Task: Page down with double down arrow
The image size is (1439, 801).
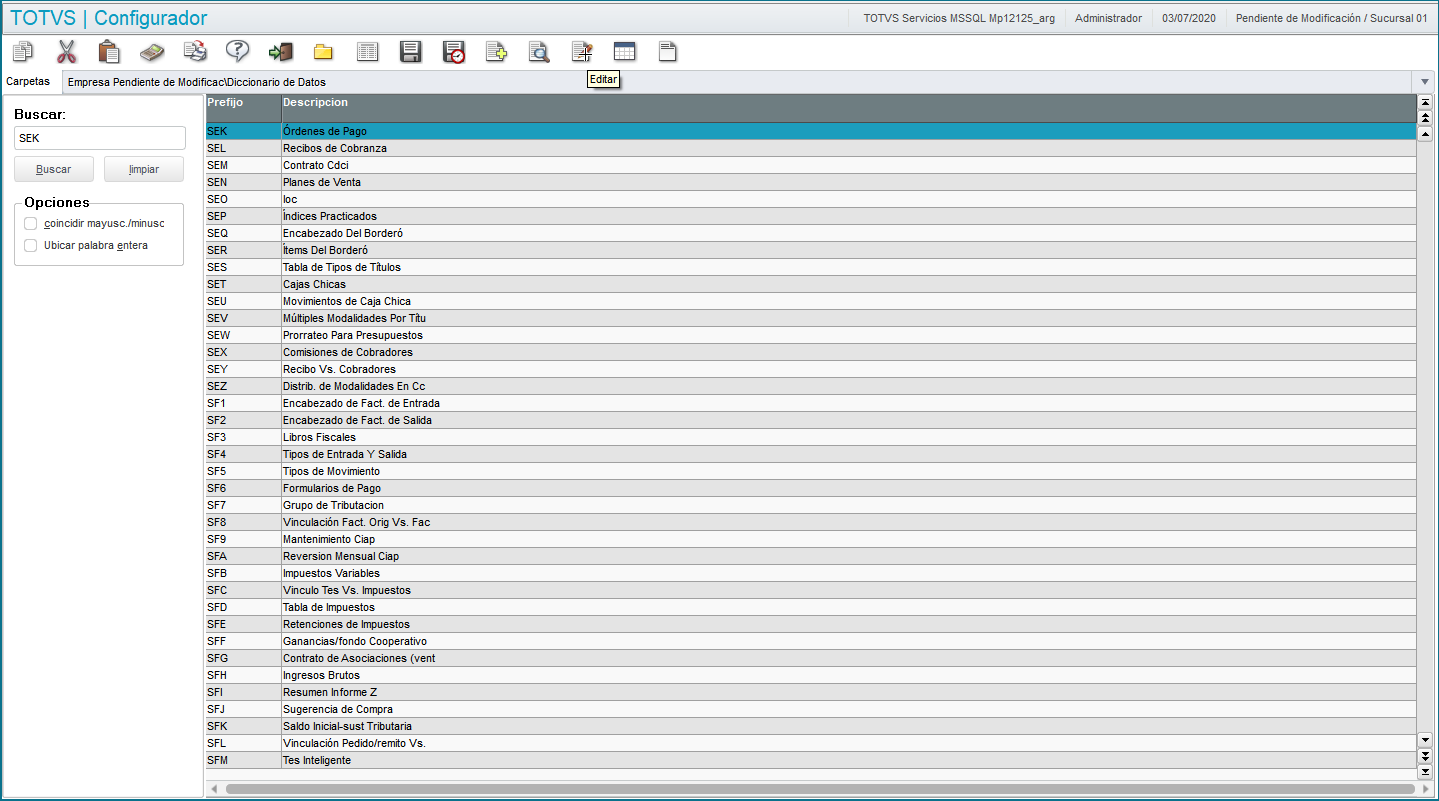Action: pos(1425,755)
